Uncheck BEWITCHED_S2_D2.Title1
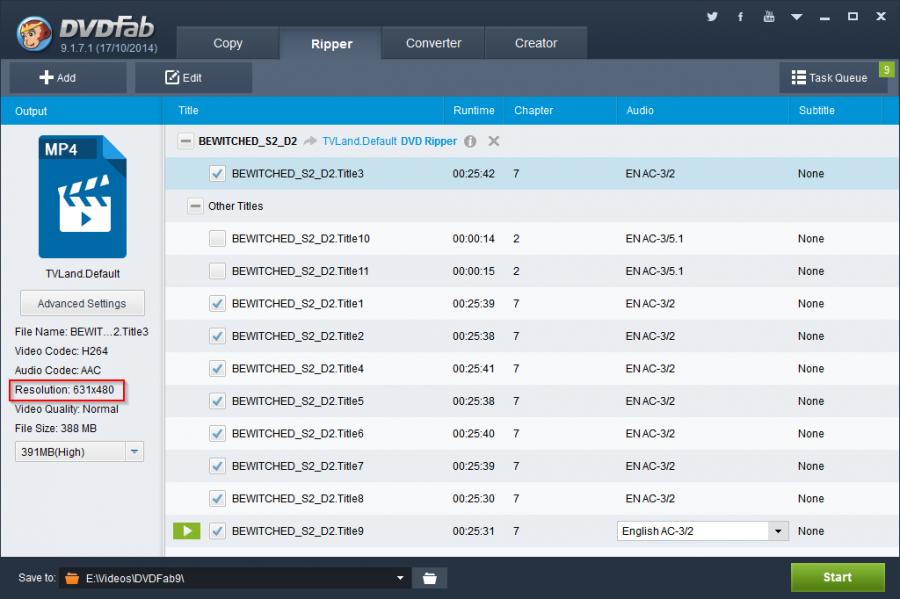This screenshot has width=900, height=599. pyautogui.click(x=217, y=304)
